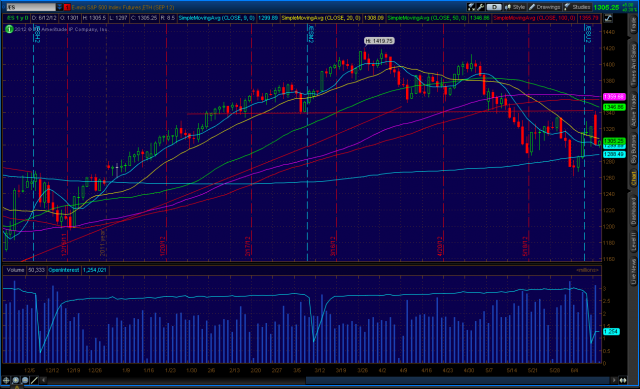Viewport: 640px width, 389px height.
Task: Switch to the Trade side tab
Action: [633, 25]
